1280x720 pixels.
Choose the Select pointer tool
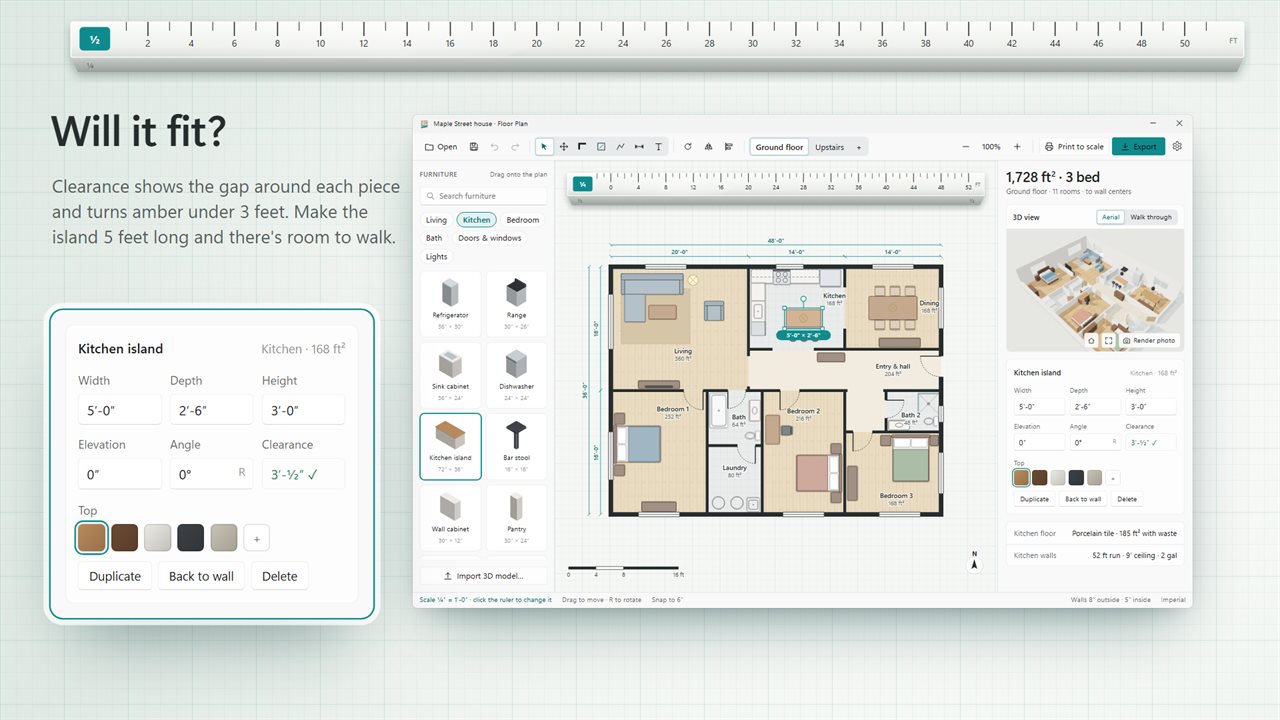click(545, 147)
